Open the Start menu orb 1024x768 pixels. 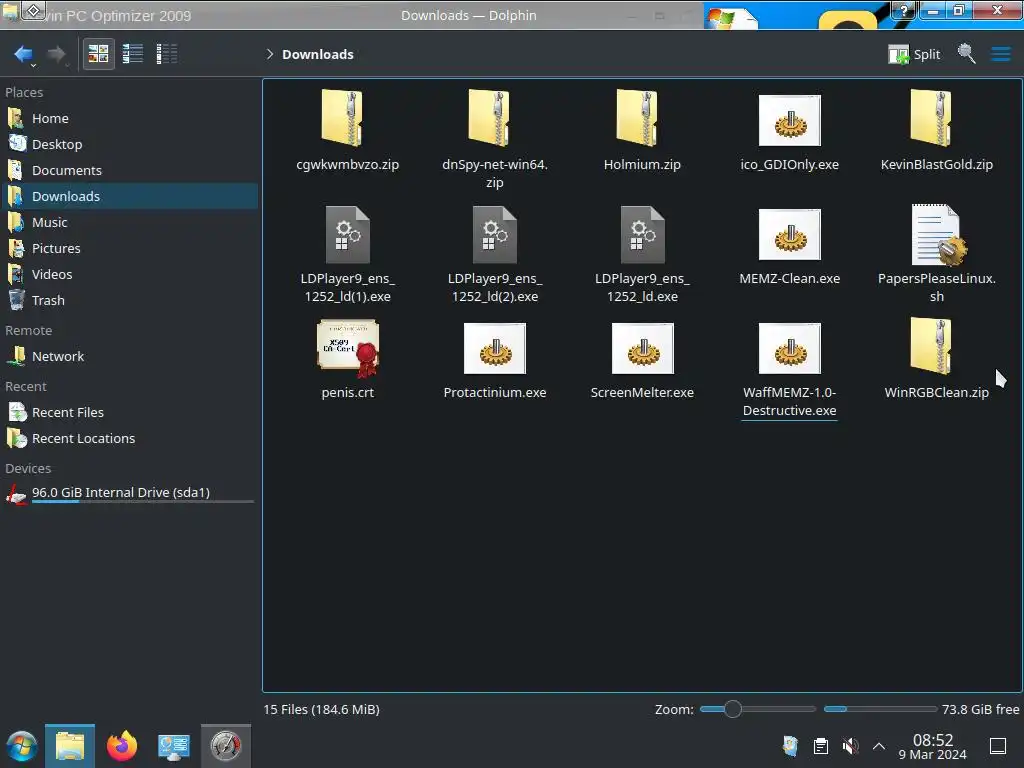(x=22, y=746)
